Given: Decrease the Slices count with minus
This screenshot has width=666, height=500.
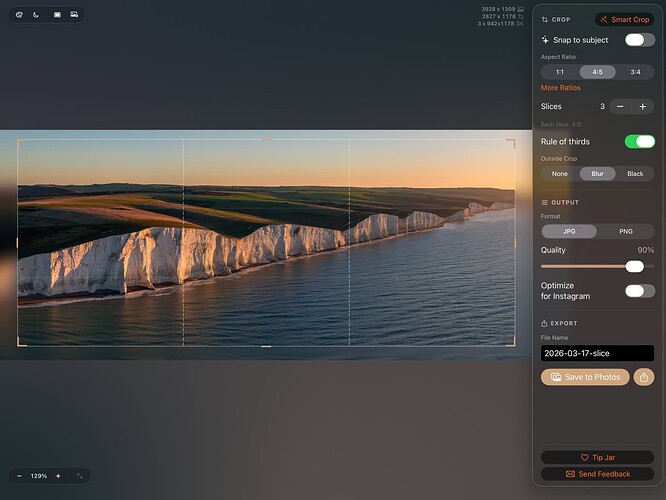Looking at the screenshot, I should [x=620, y=106].
